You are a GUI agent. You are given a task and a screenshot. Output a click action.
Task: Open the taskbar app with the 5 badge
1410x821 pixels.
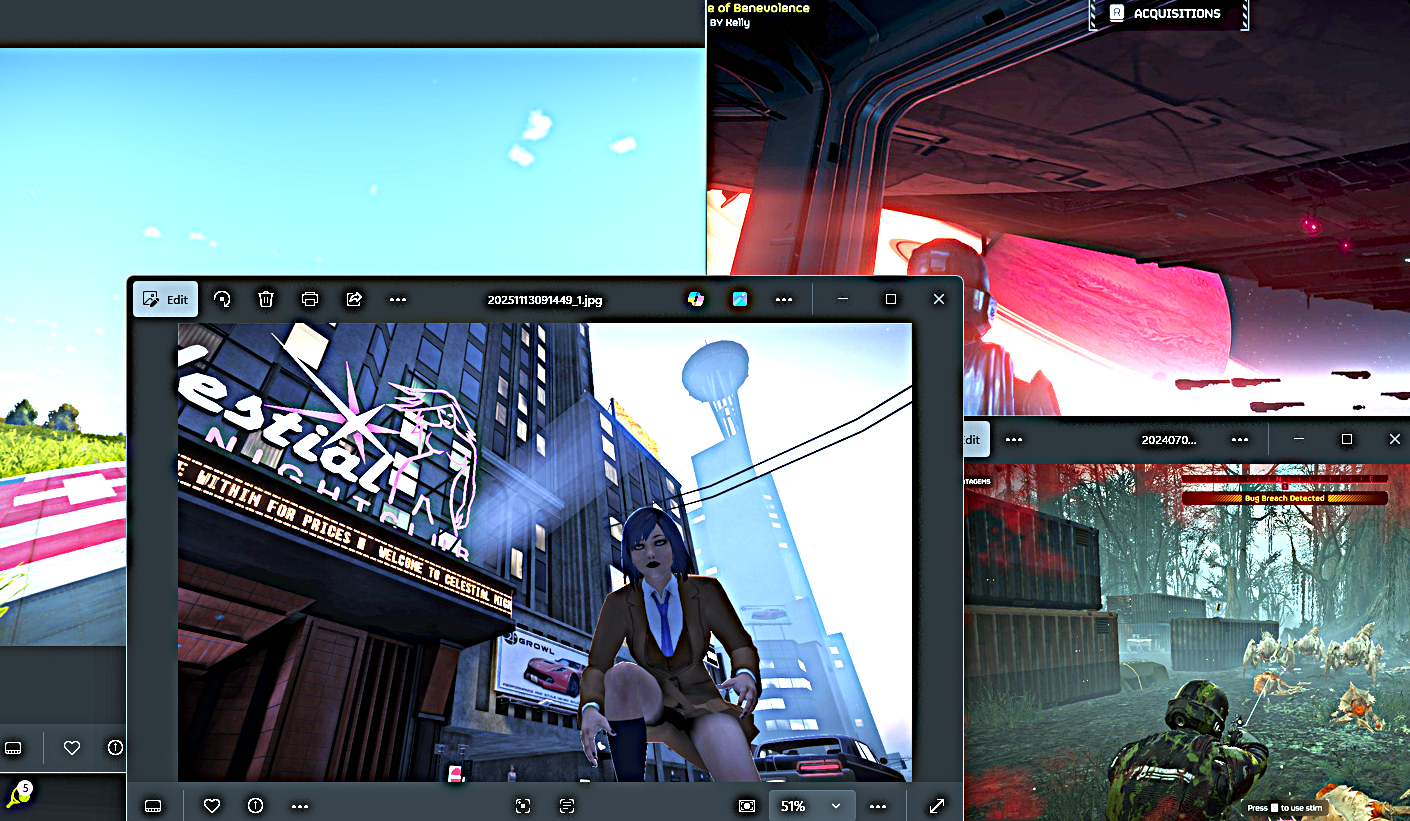[x=18, y=796]
